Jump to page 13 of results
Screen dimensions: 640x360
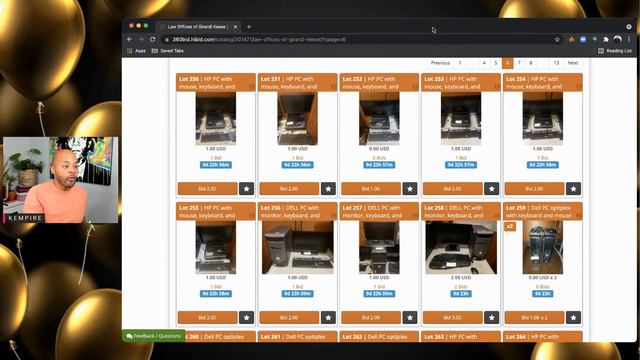[556, 63]
